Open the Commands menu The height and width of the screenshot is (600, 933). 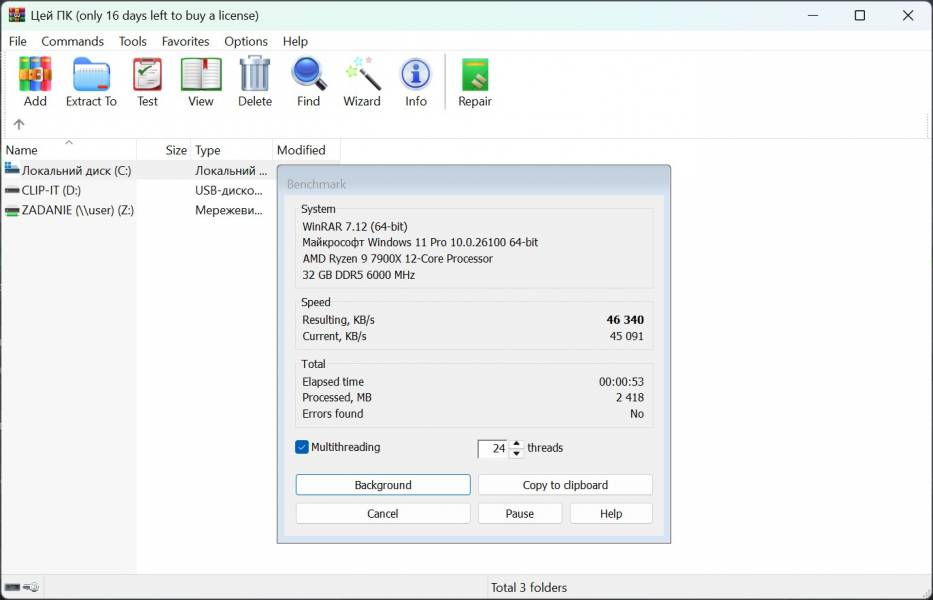72,41
